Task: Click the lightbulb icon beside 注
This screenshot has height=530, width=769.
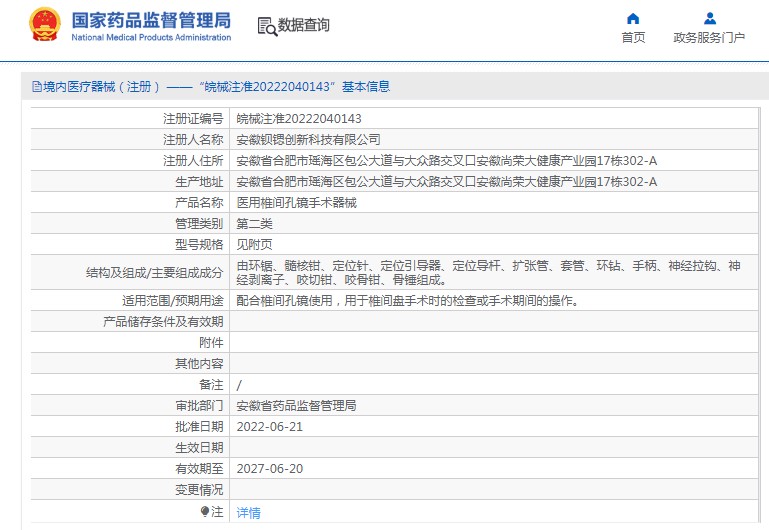Action: [206, 512]
